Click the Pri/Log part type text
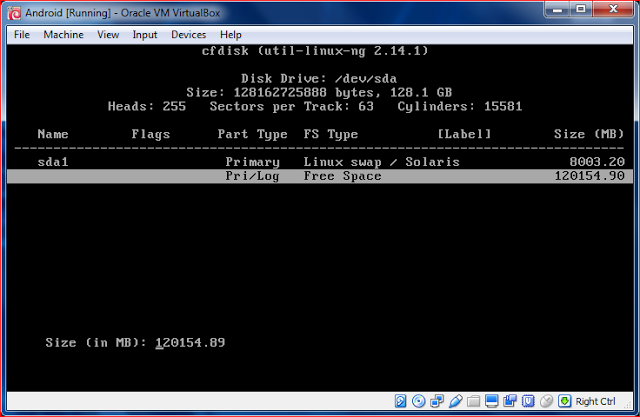The image size is (640, 417). (252, 176)
